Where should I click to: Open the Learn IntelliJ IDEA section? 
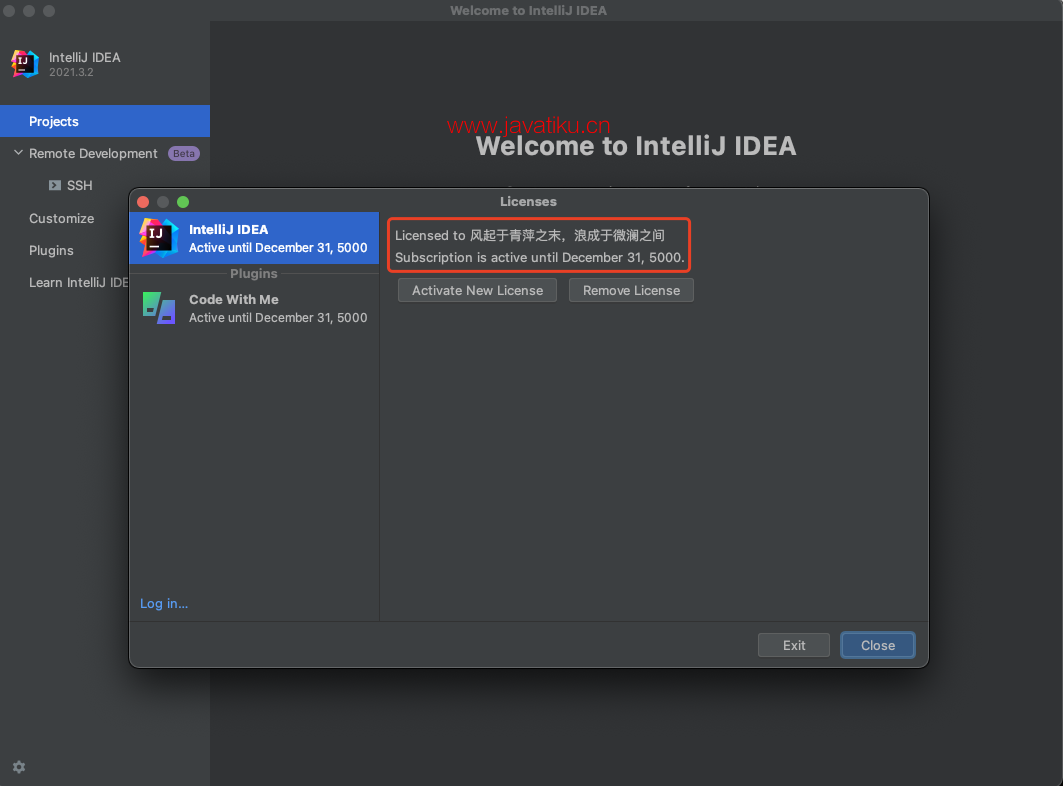[79, 282]
